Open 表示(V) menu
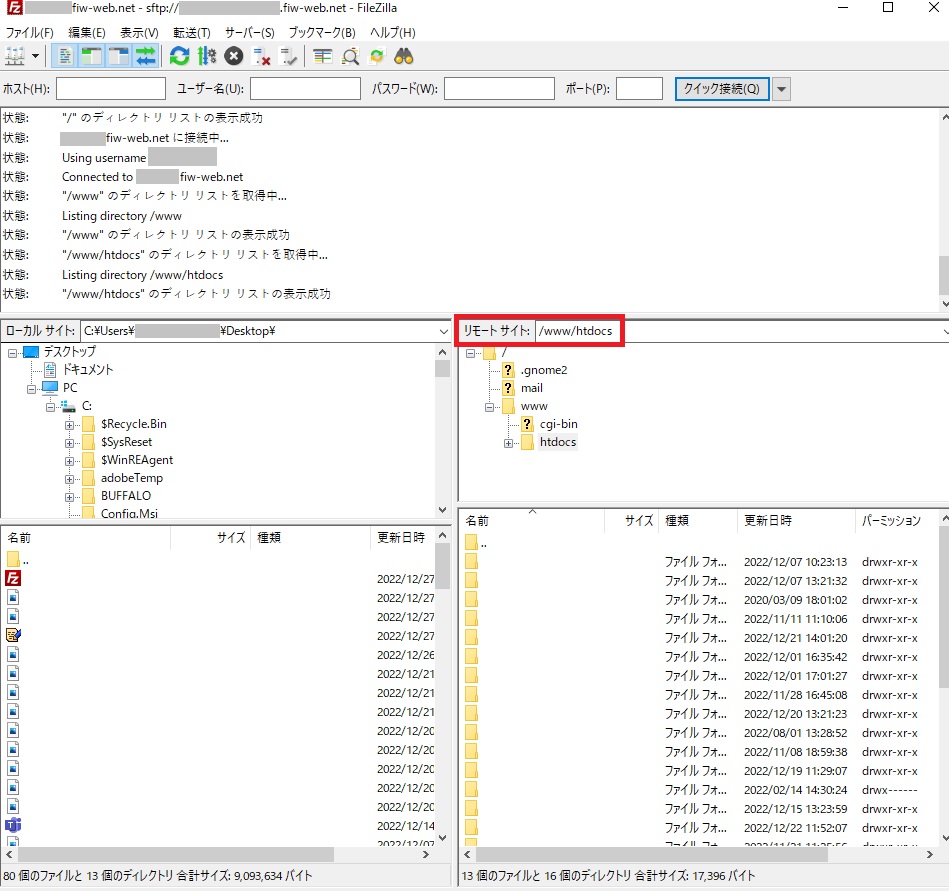The width and height of the screenshot is (949, 891). coord(139,33)
